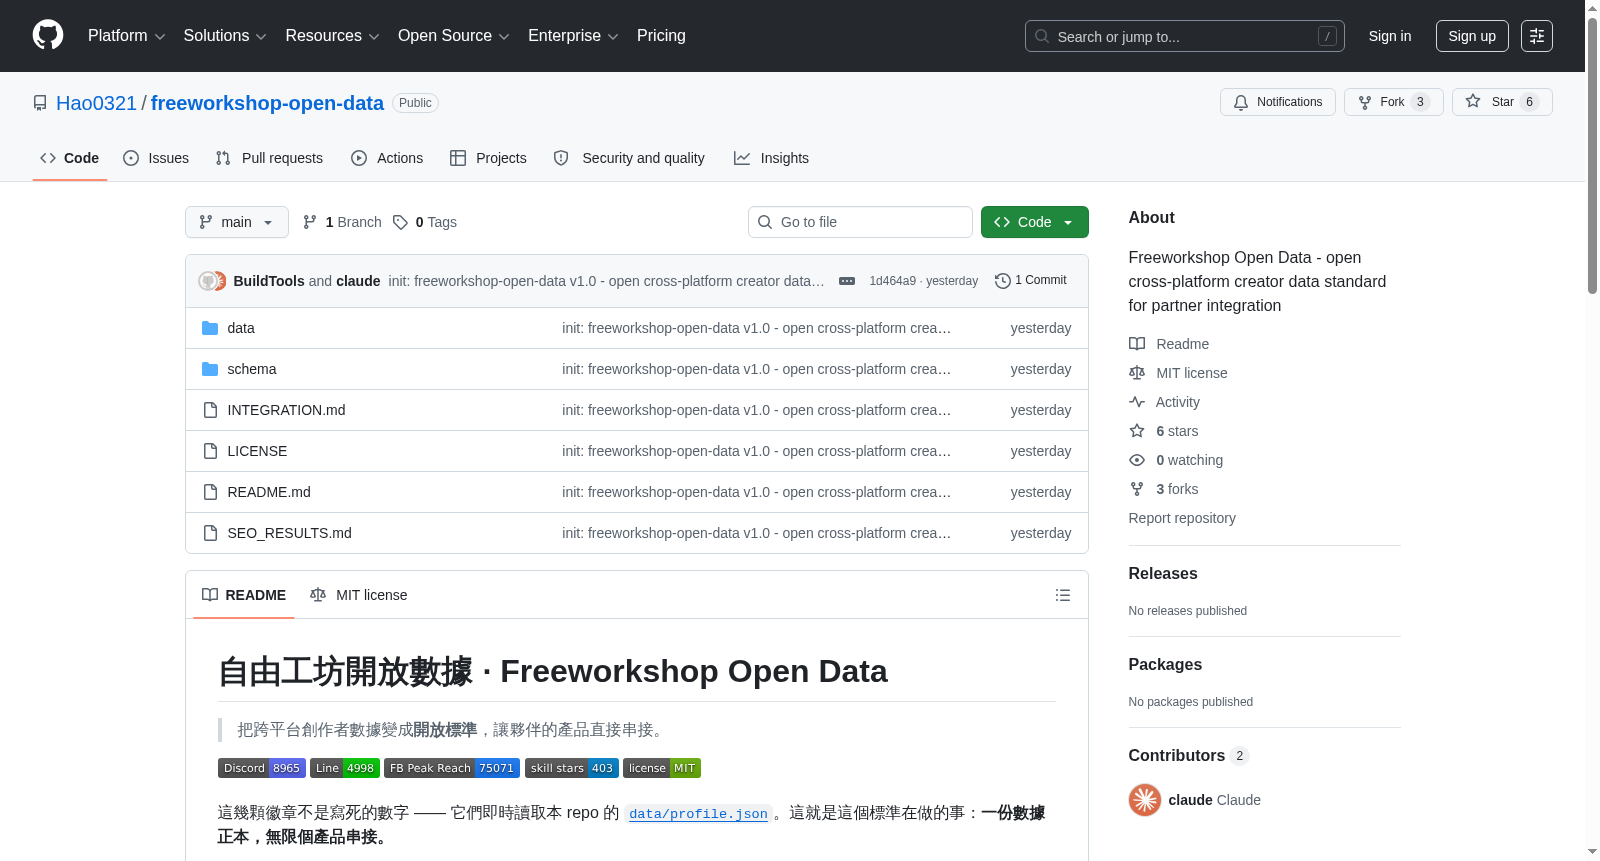Viewport: 1600px width, 861px height.
Task: Click Sign in link
Action: coord(1390,36)
